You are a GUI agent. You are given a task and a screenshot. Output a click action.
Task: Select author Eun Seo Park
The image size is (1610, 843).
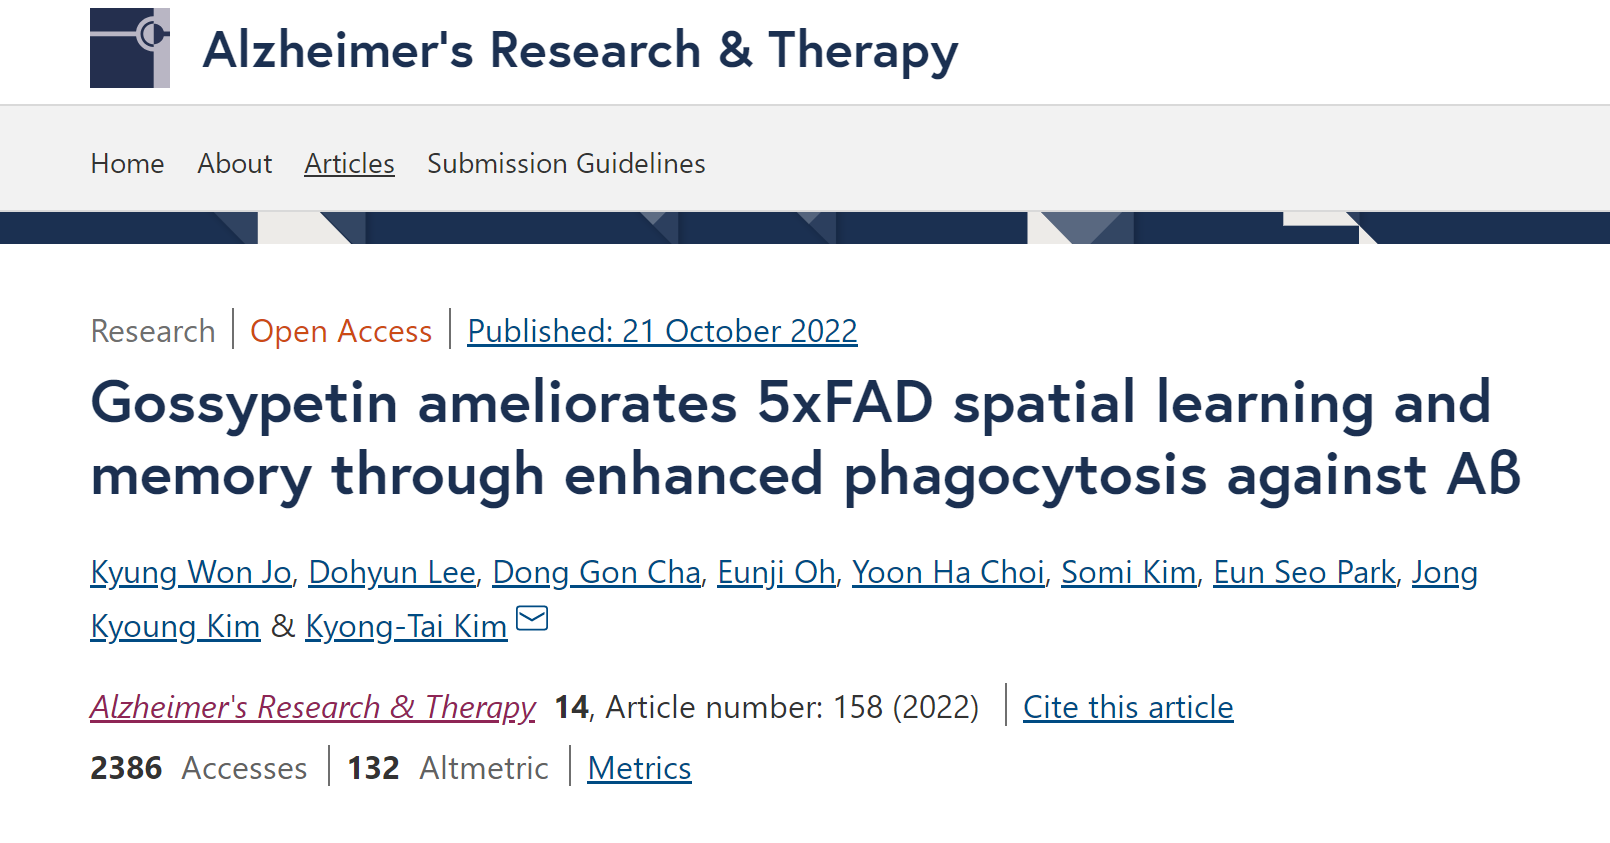point(1304,572)
